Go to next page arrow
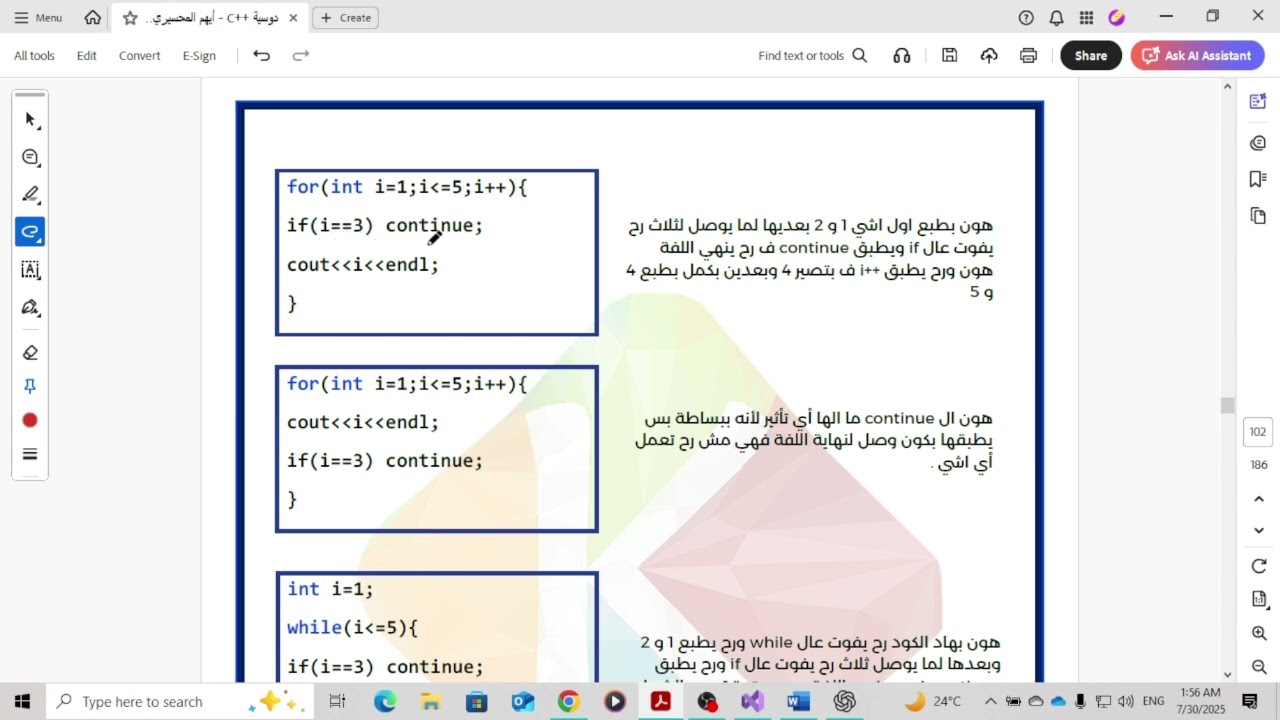Screen dimensions: 1280x720 [x=1259, y=531]
